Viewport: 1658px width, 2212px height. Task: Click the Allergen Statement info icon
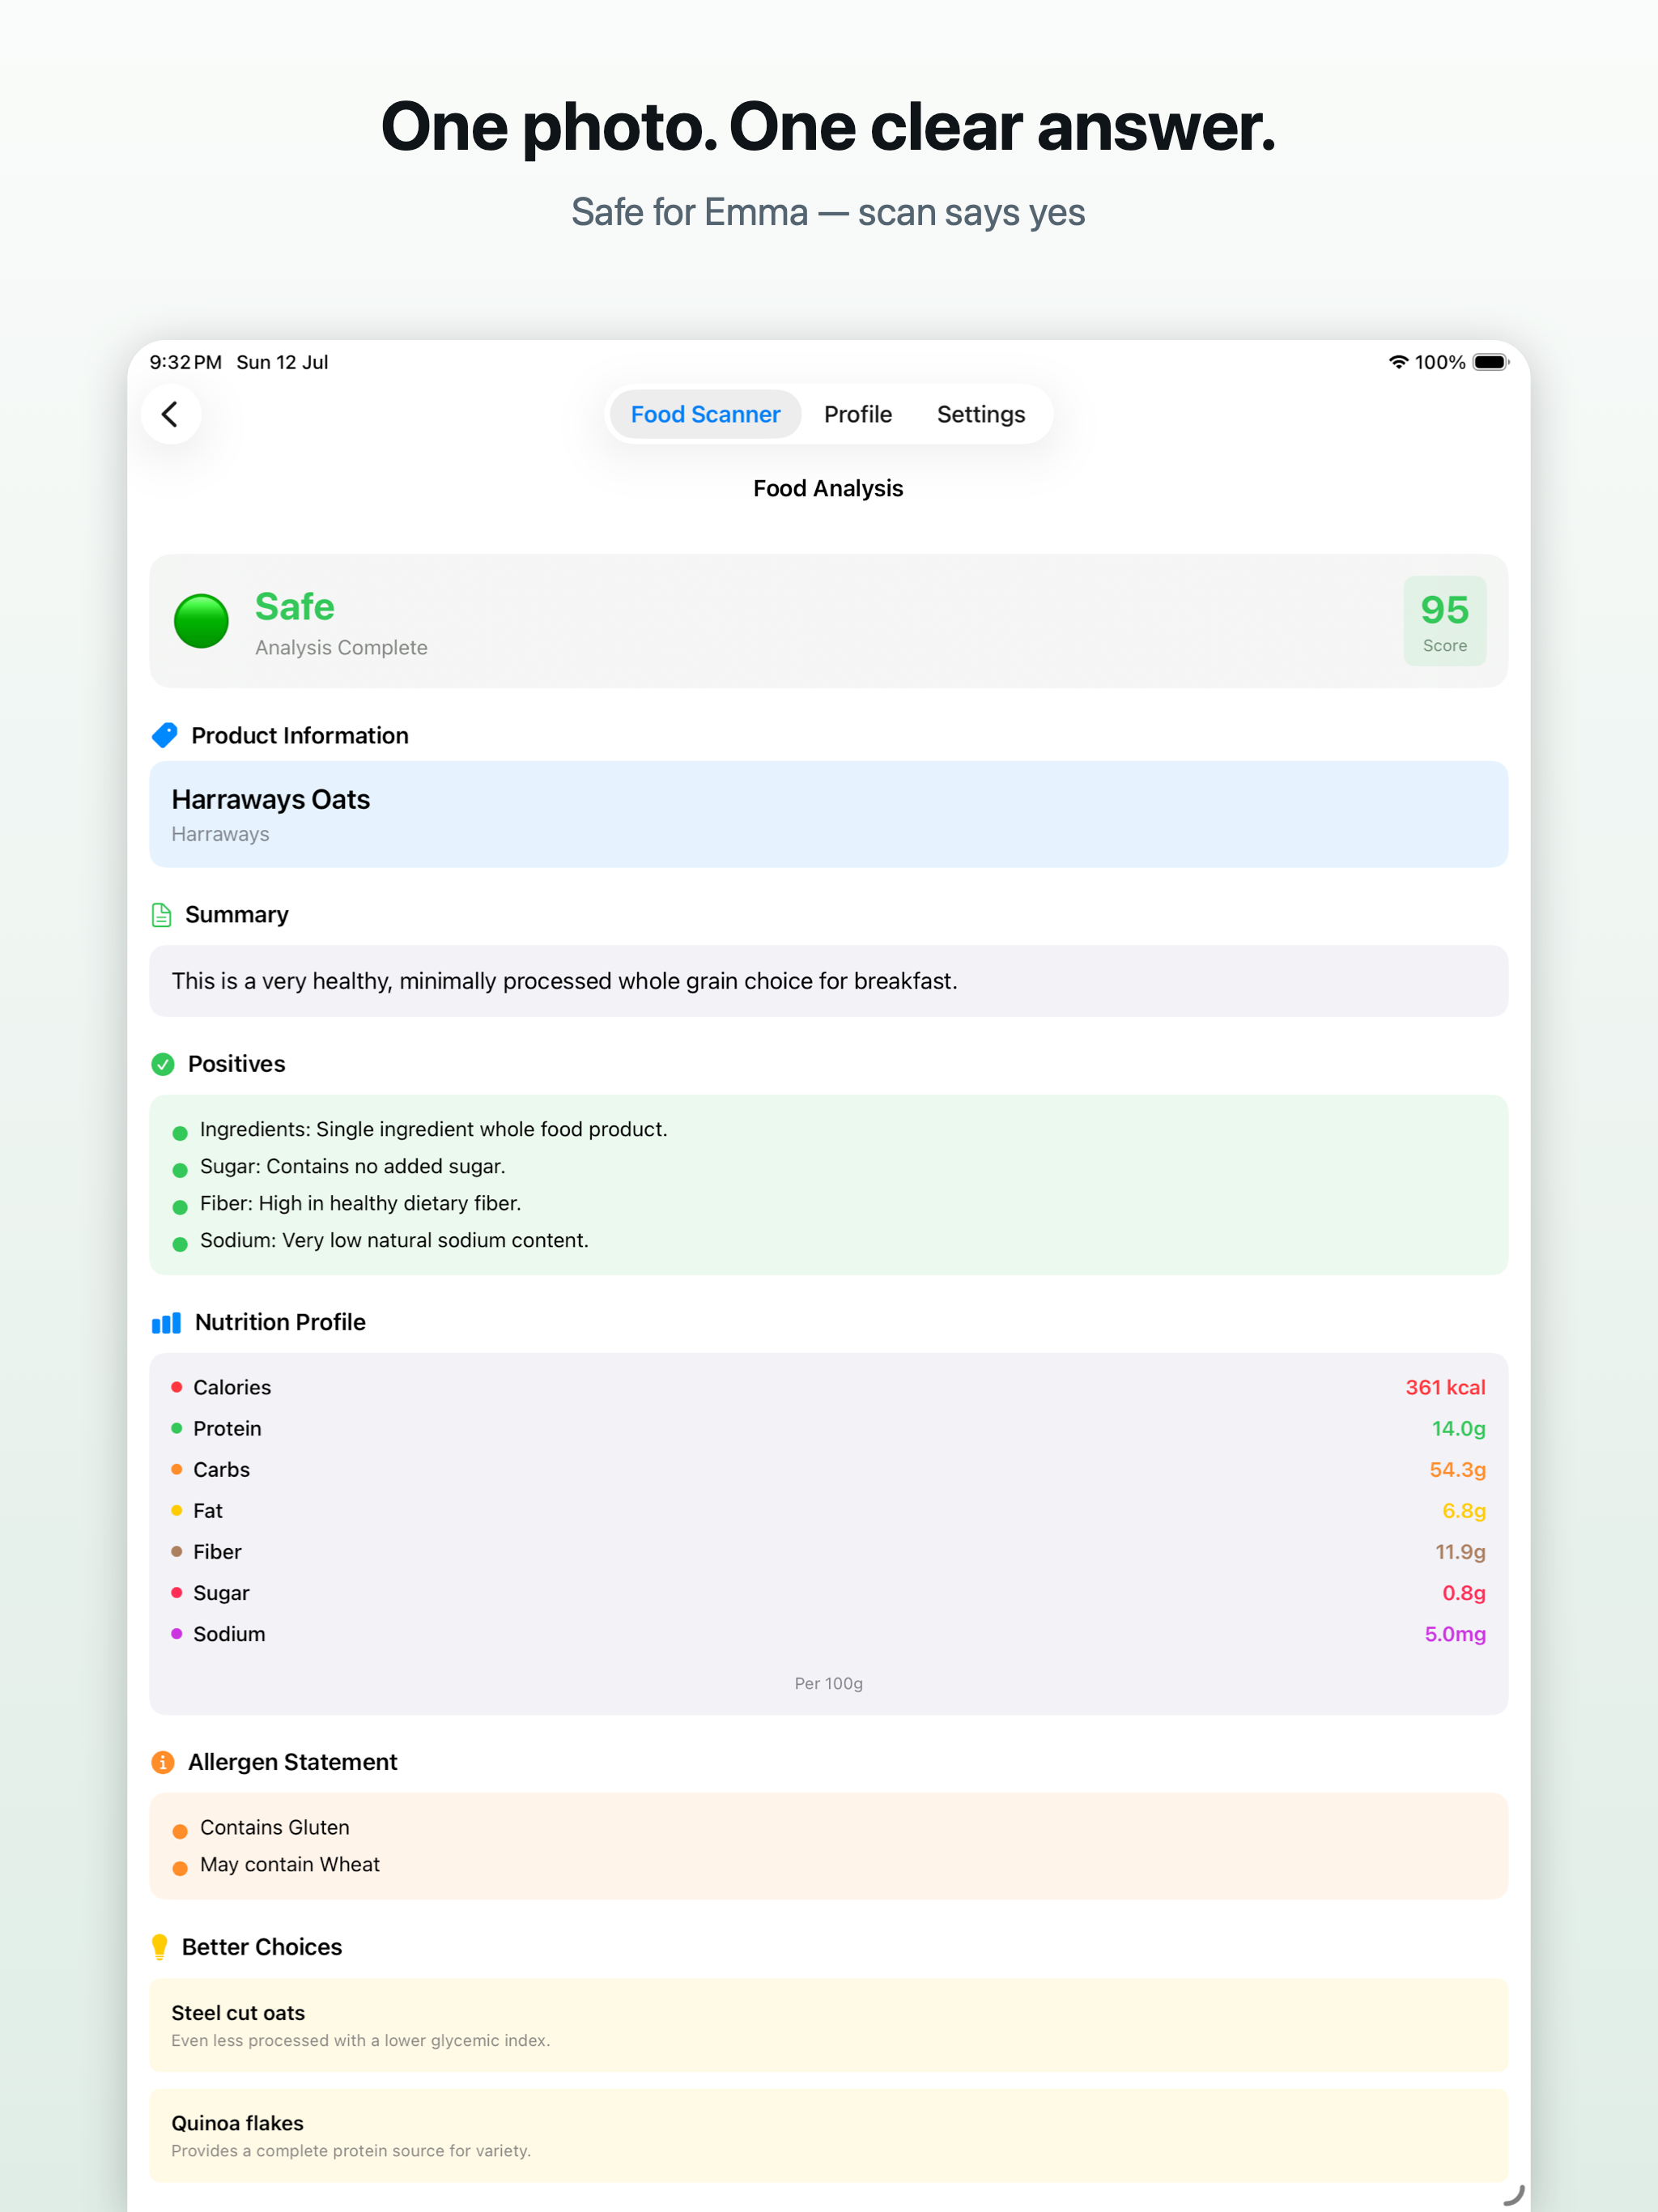pyautogui.click(x=163, y=1762)
